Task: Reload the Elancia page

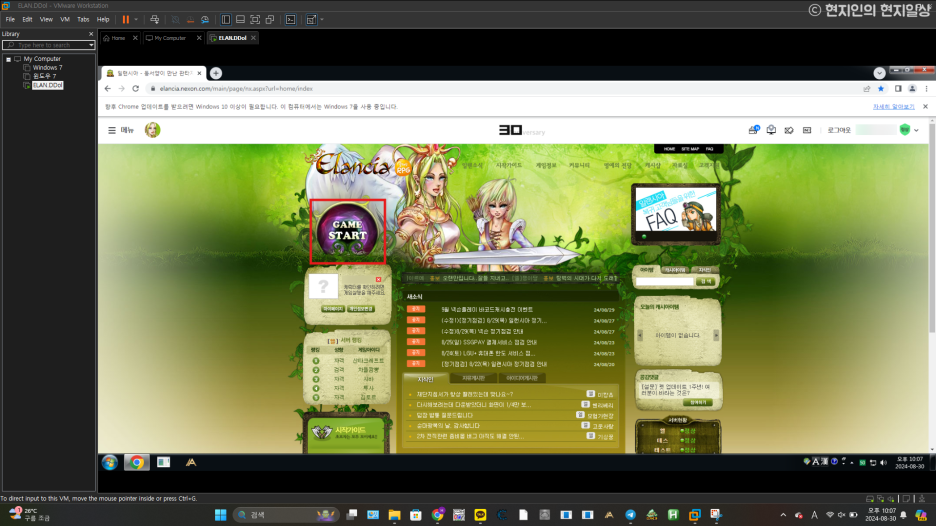Action: (136, 88)
